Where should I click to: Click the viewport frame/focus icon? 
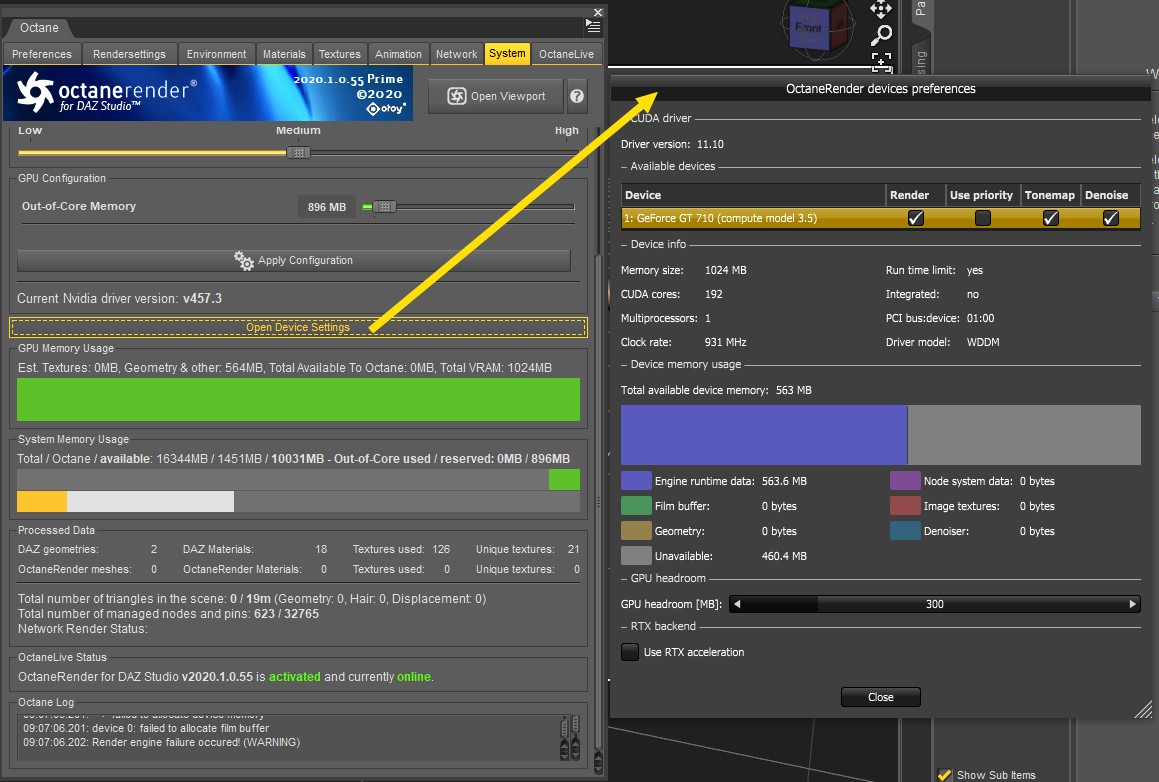tap(881, 61)
